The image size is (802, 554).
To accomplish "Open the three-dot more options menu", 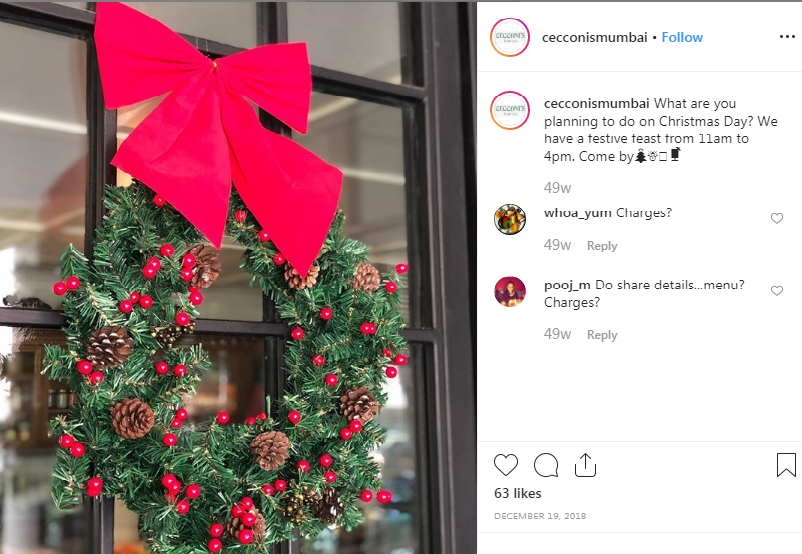I will [x=787, y=37].
